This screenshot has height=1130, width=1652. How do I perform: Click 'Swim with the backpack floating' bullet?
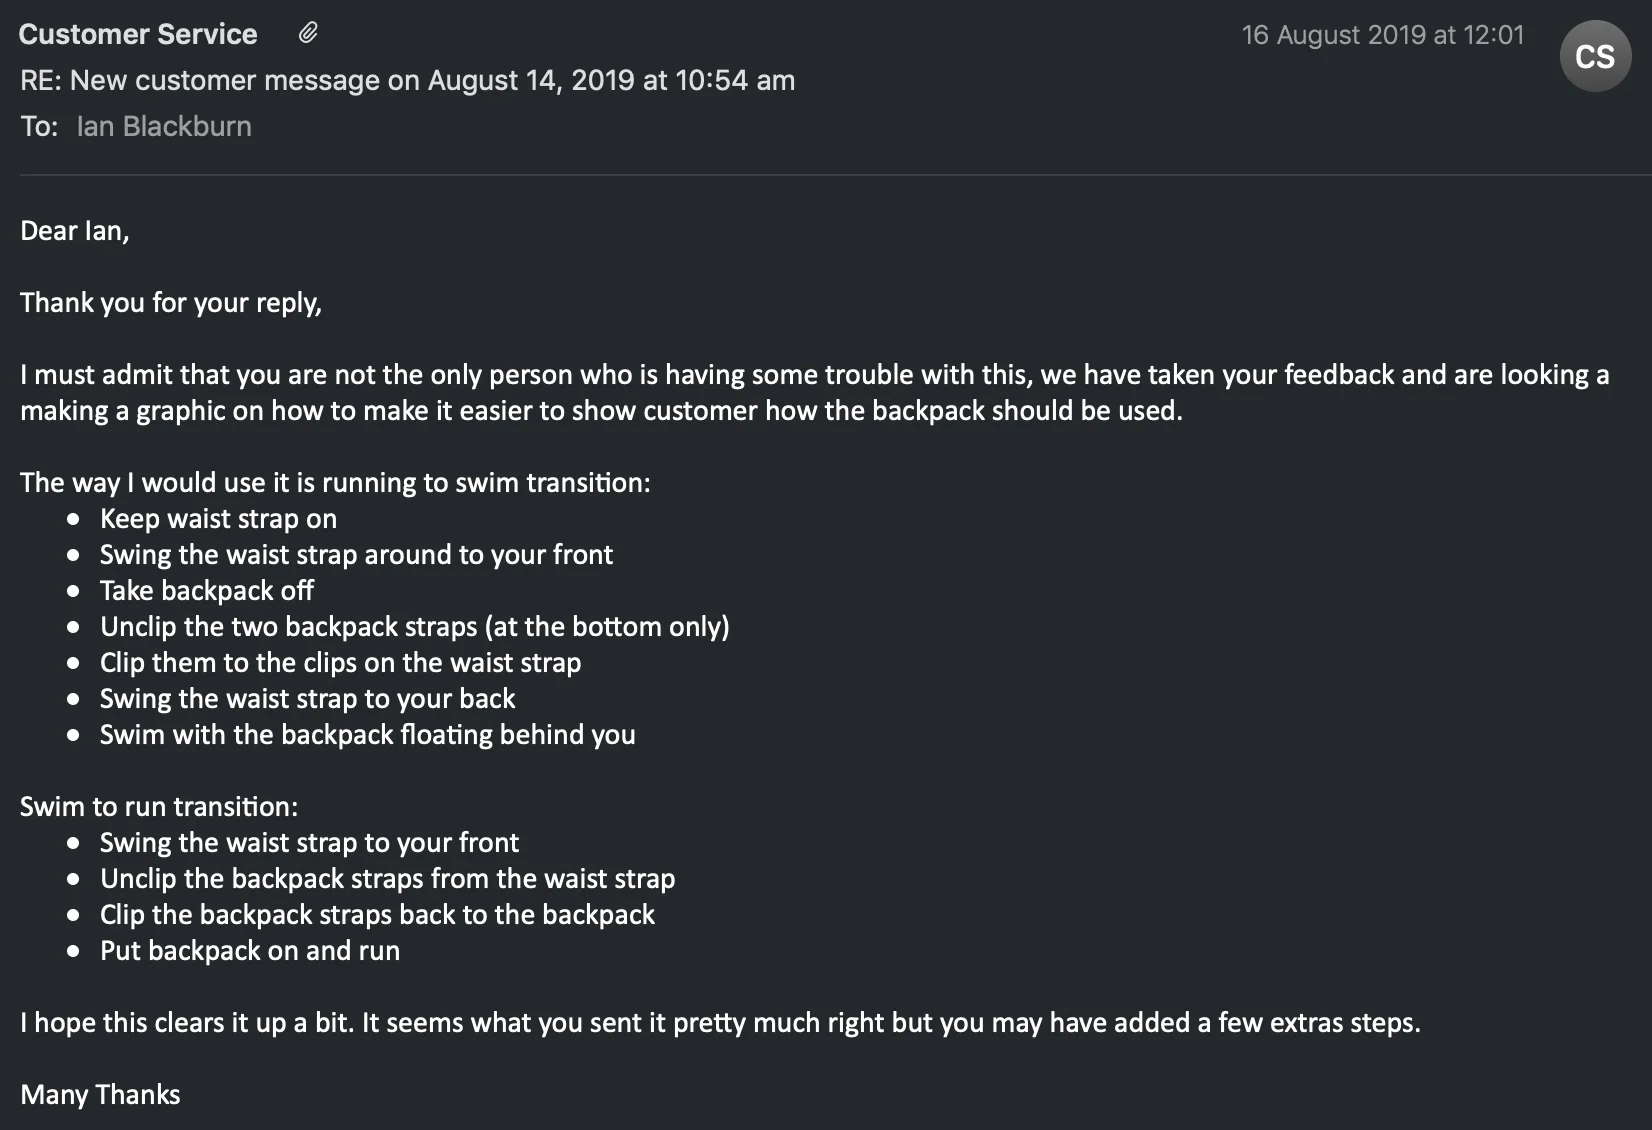point(368,734)
